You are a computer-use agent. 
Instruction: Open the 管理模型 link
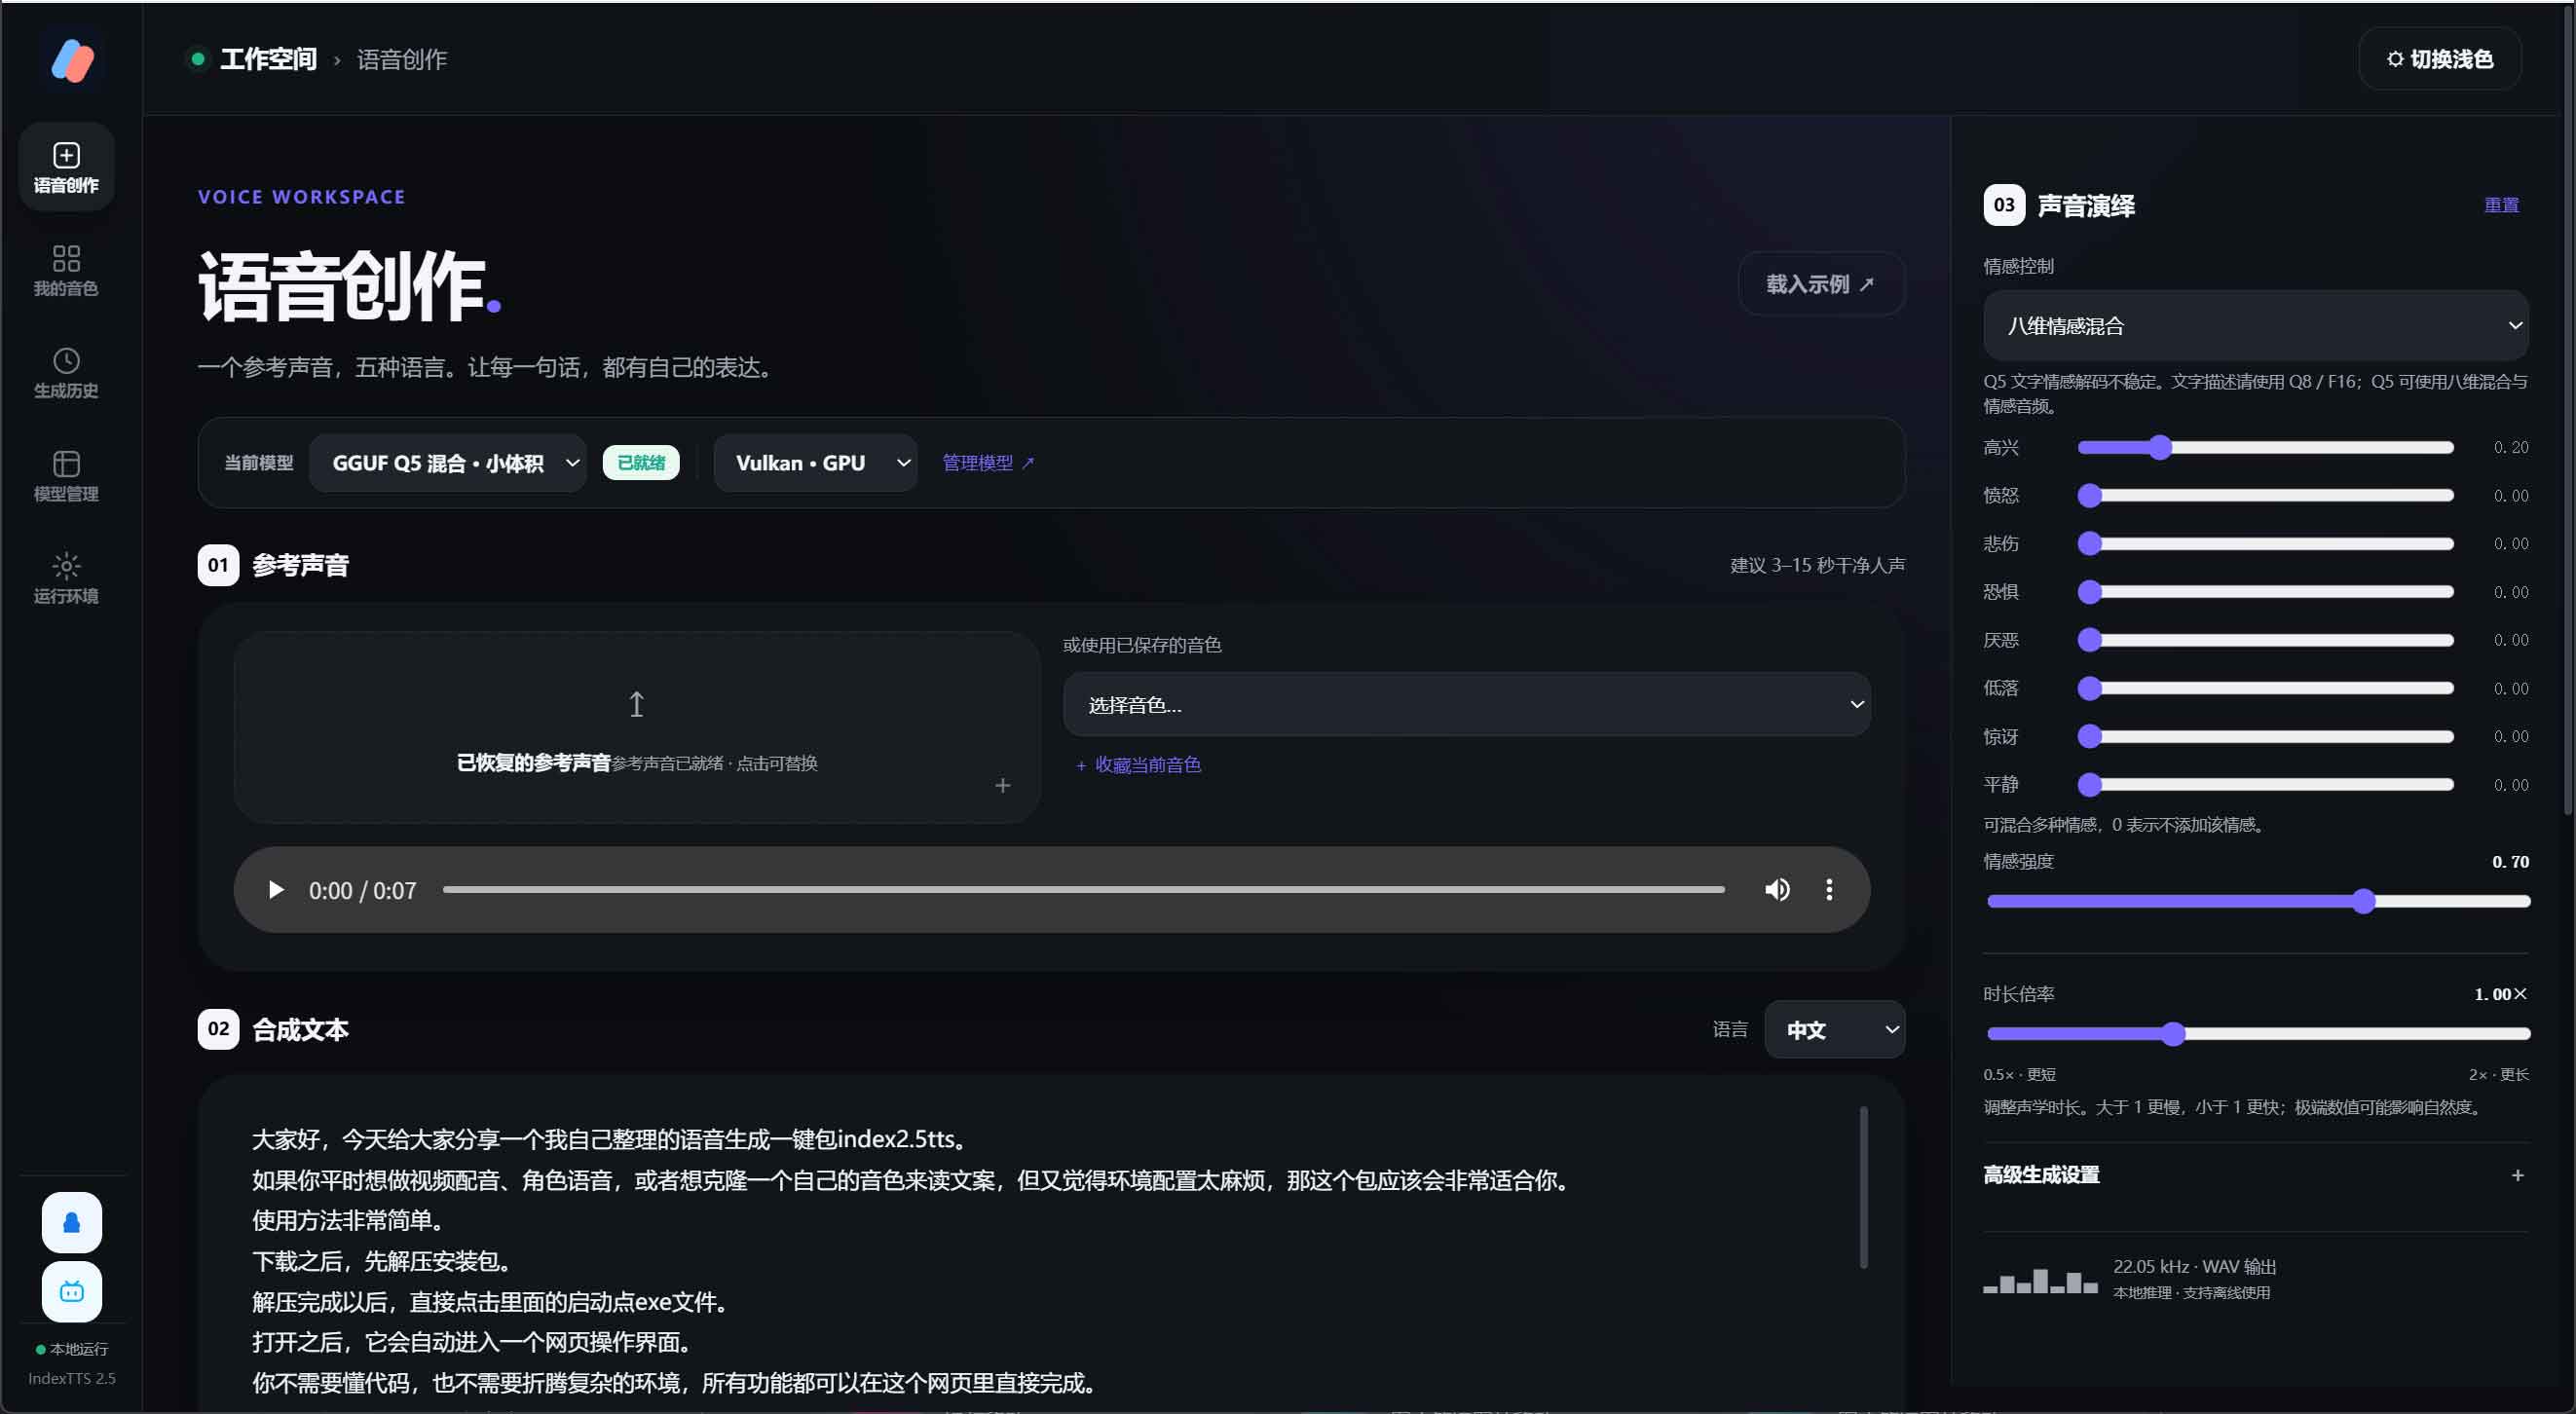click(x=988, y=462)
